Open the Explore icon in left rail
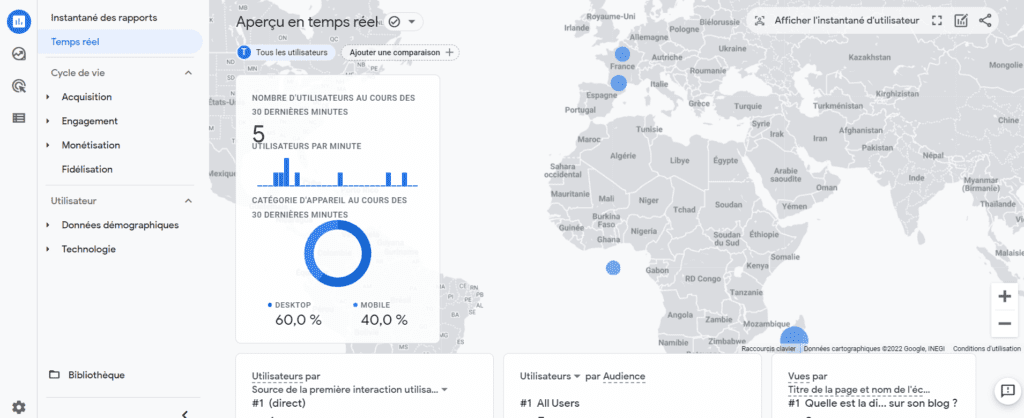Screen dimensions: 1024x418 18,54
